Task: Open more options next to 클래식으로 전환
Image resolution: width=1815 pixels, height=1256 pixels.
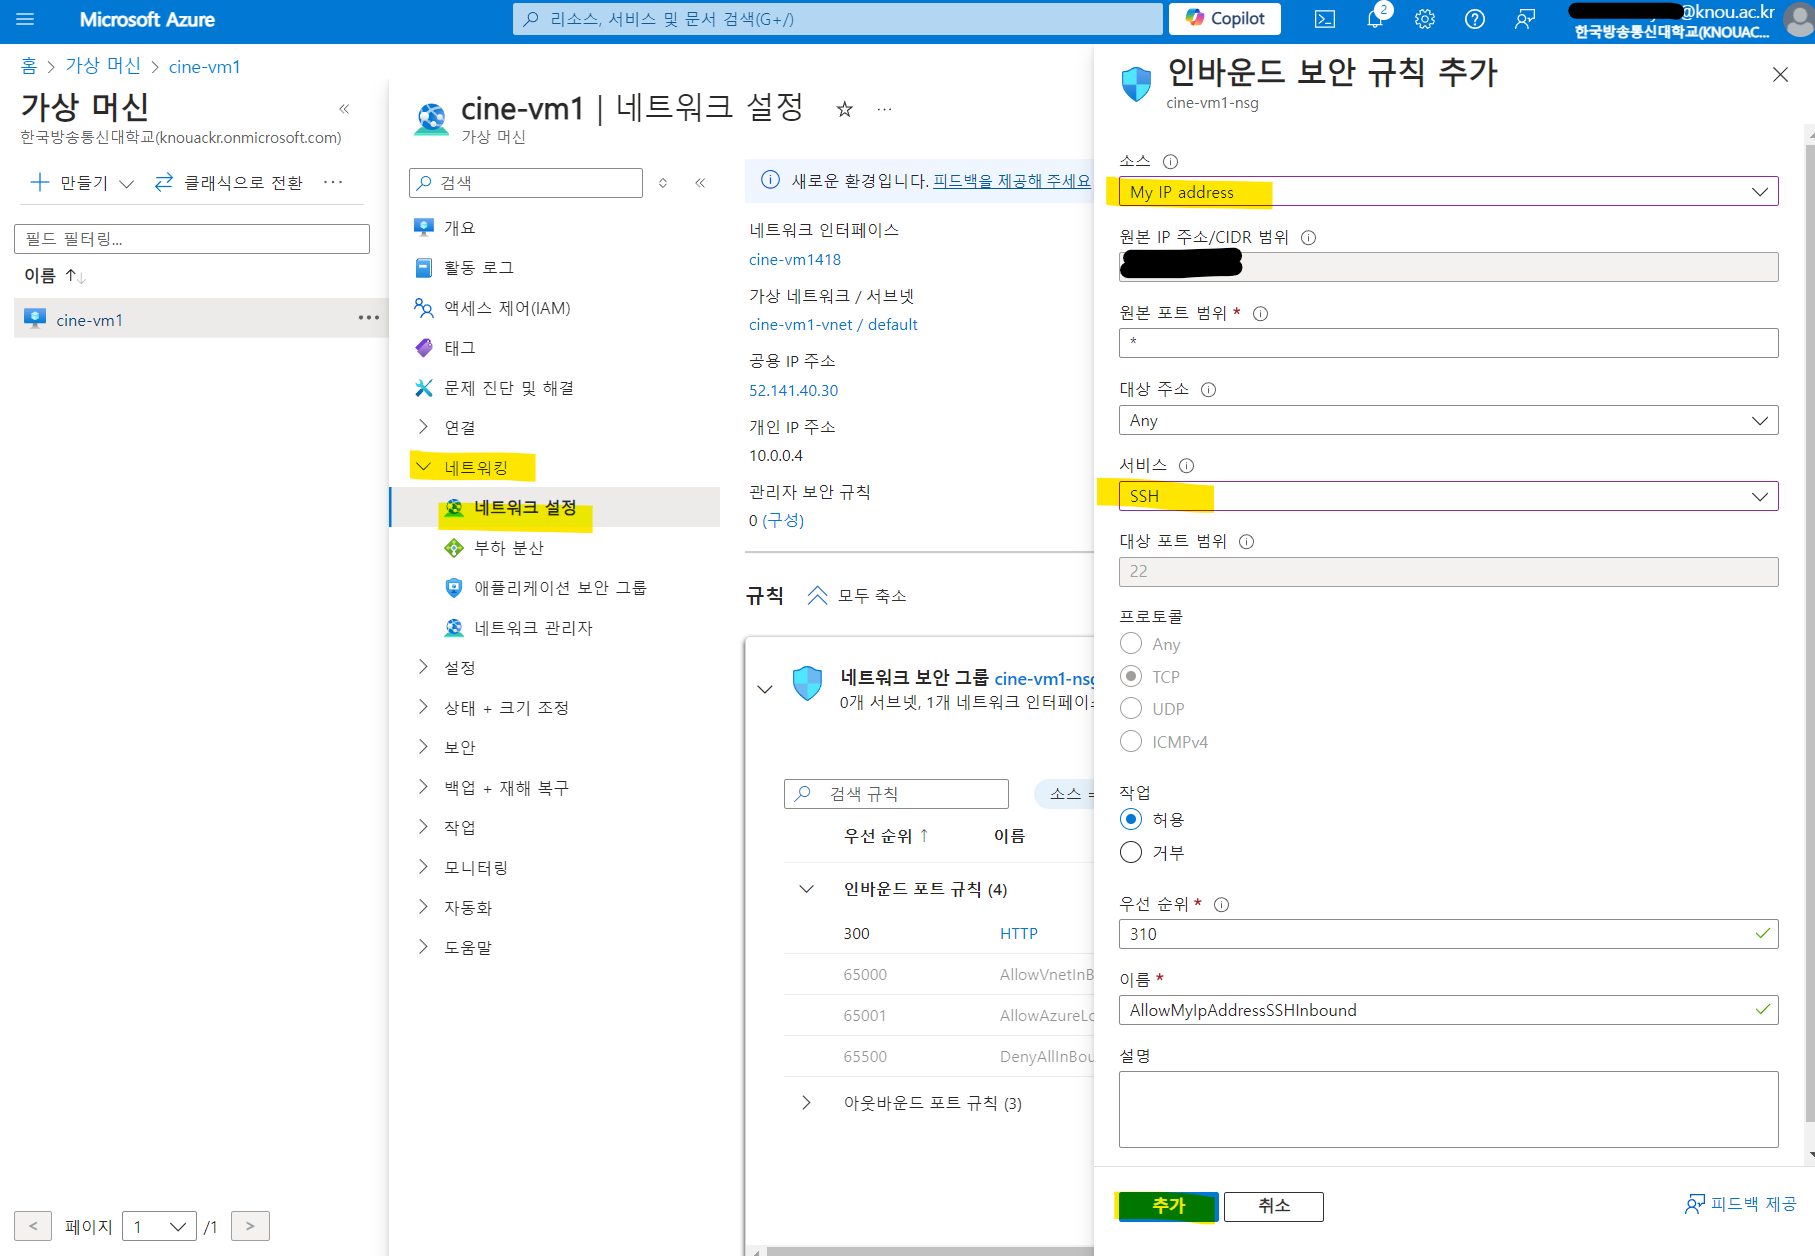Action: (334, 182)
